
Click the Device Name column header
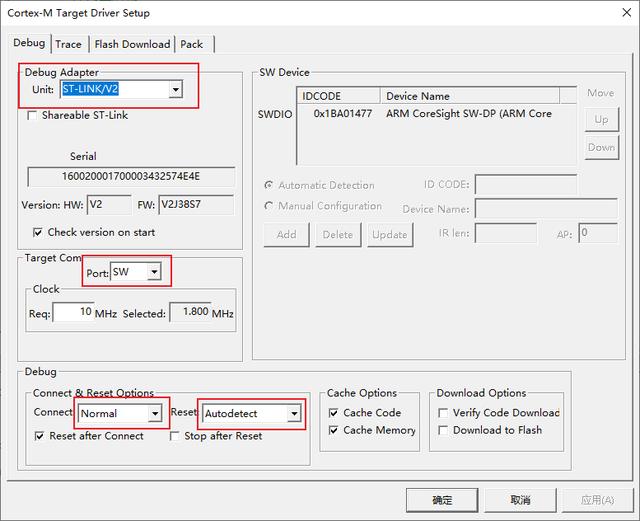470,96
